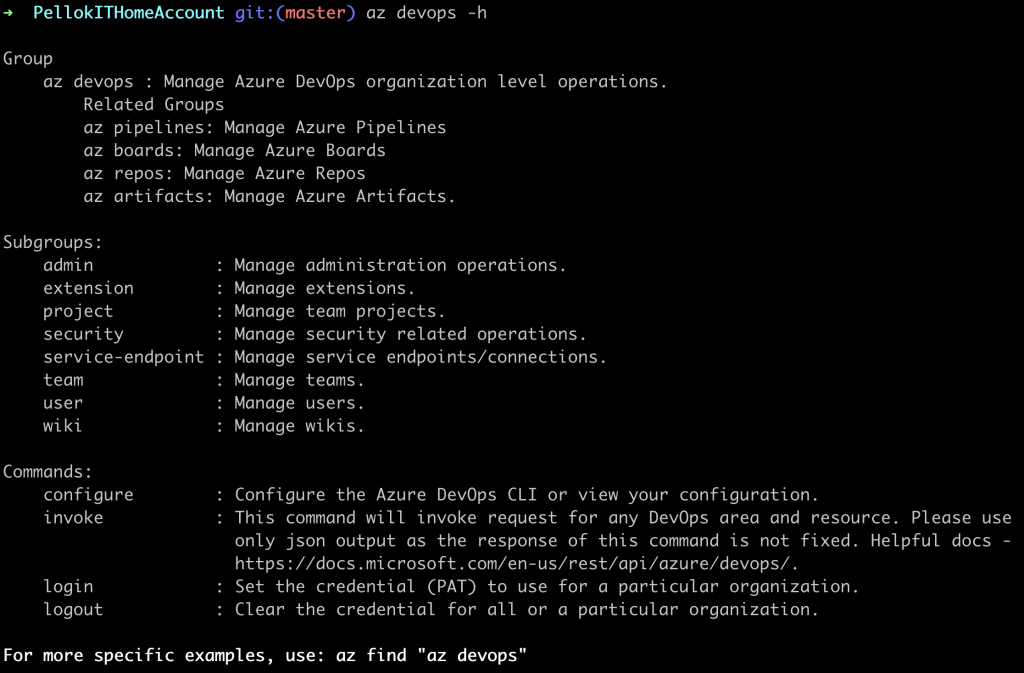Click the 'az repos: Manage Azure Repos' line
Screen dimensions: 1024x673
(224, 173)
